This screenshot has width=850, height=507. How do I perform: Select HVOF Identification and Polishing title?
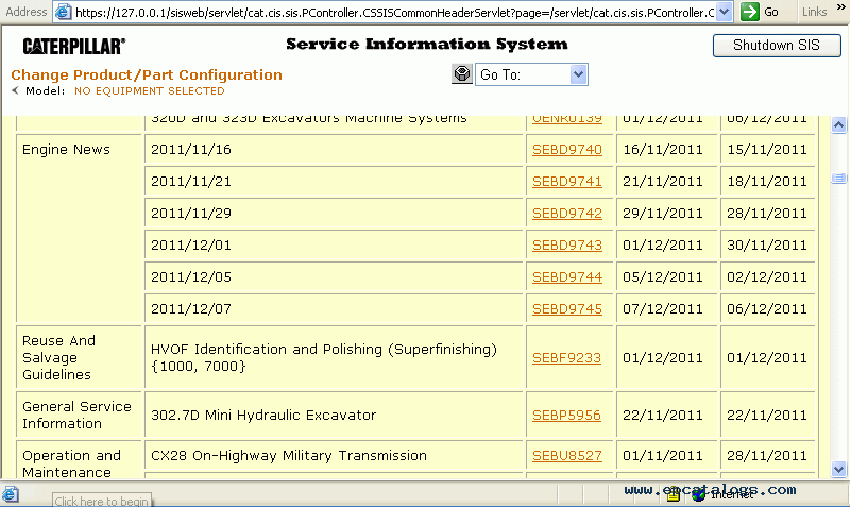click(334, 357)
